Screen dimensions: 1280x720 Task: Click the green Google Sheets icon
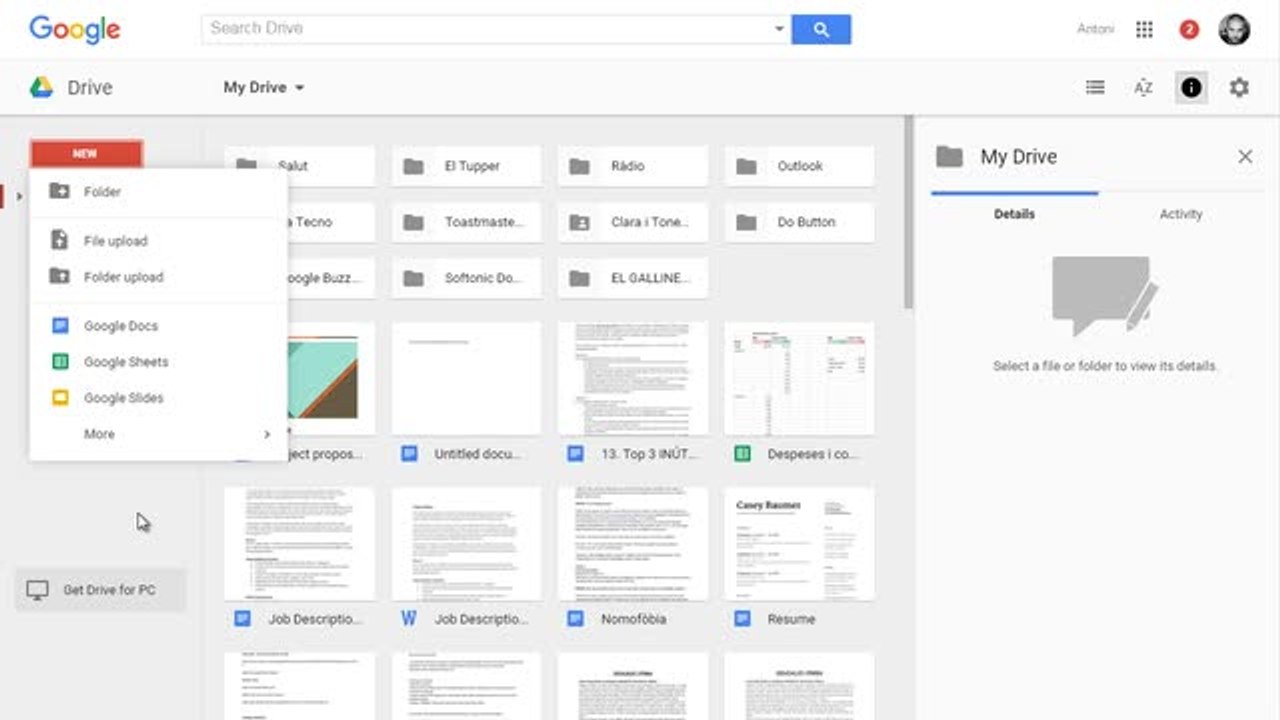click(x=60, y=361)
